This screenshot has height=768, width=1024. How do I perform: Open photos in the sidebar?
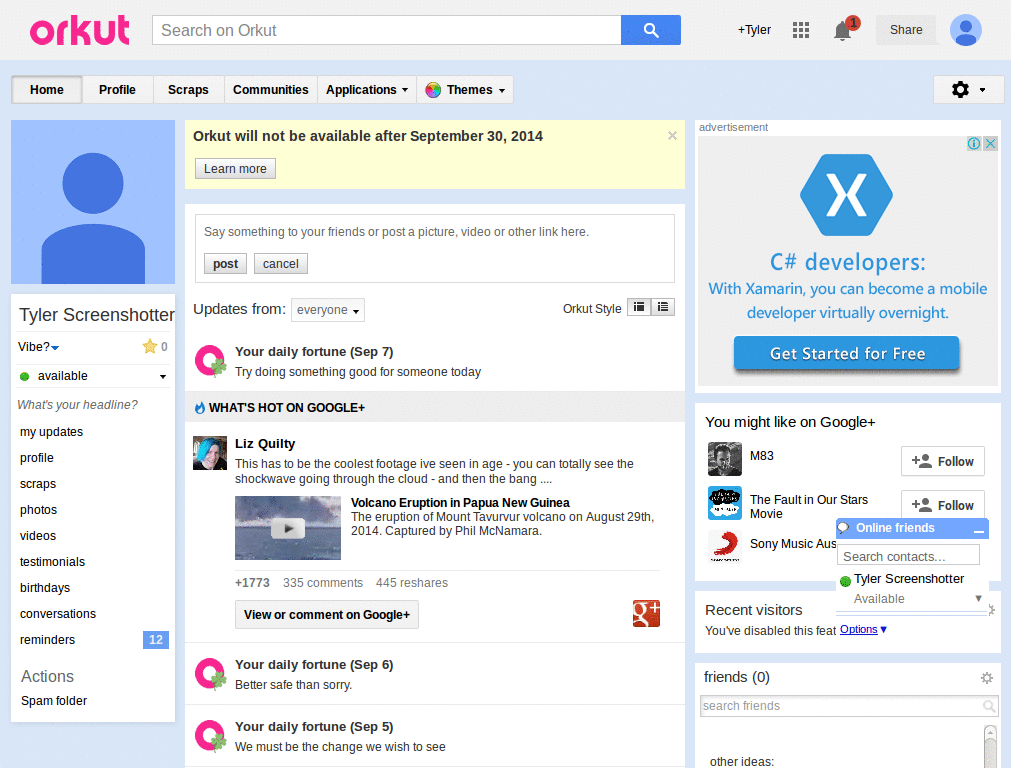click(39, 510)
